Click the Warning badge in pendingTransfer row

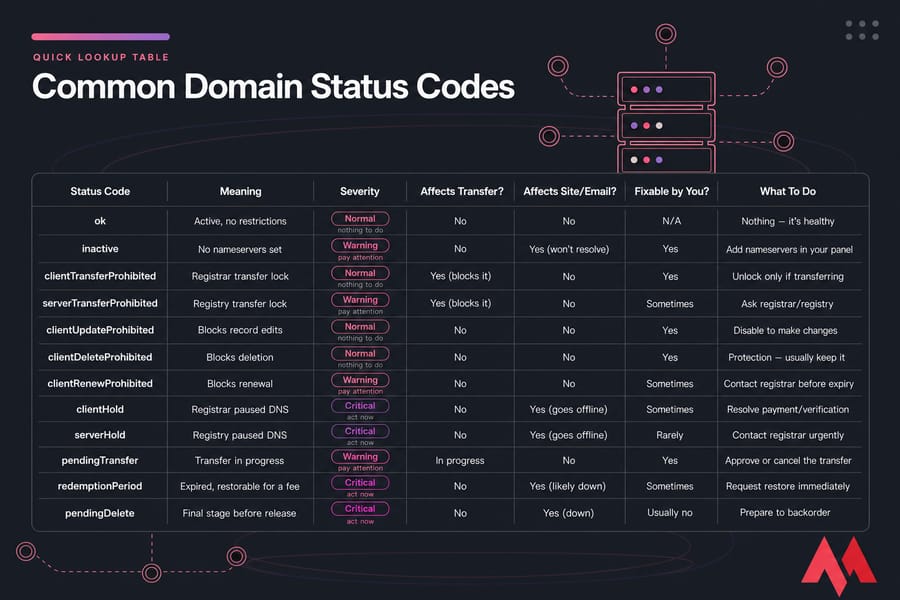[x=360, y=457]
